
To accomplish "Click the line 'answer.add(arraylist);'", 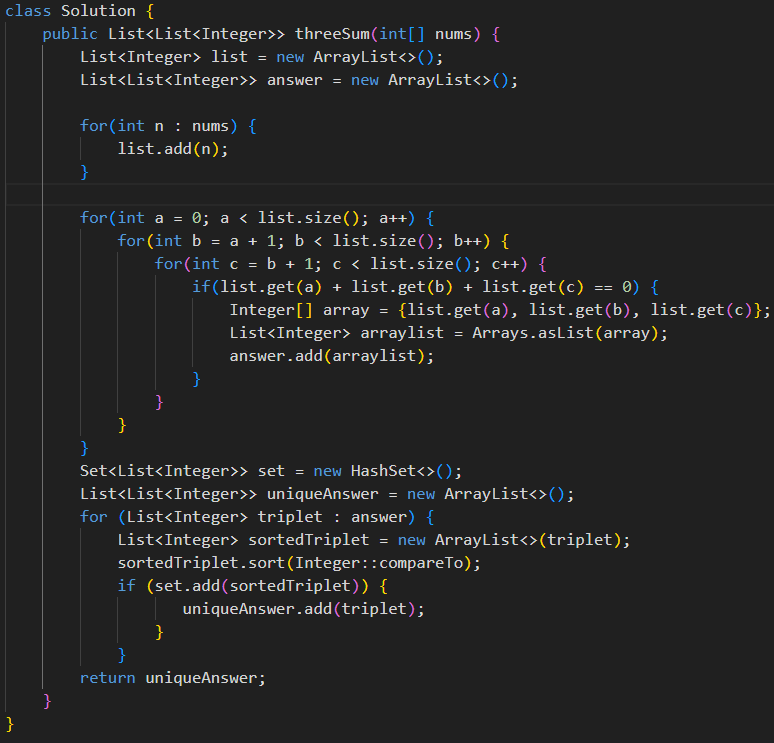I will pos(332,356).
